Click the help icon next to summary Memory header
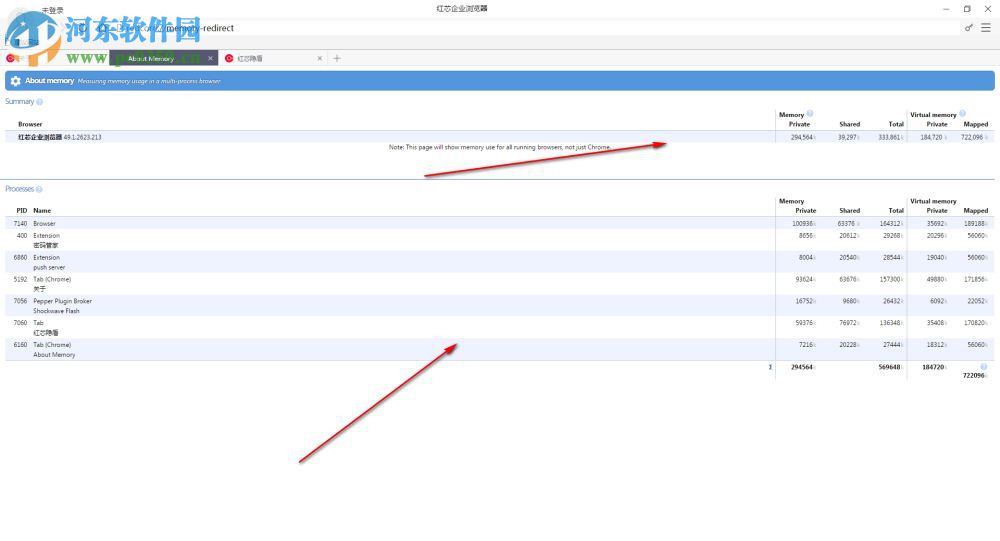Screen dimensions: 1000x541 tap(810, 114)
